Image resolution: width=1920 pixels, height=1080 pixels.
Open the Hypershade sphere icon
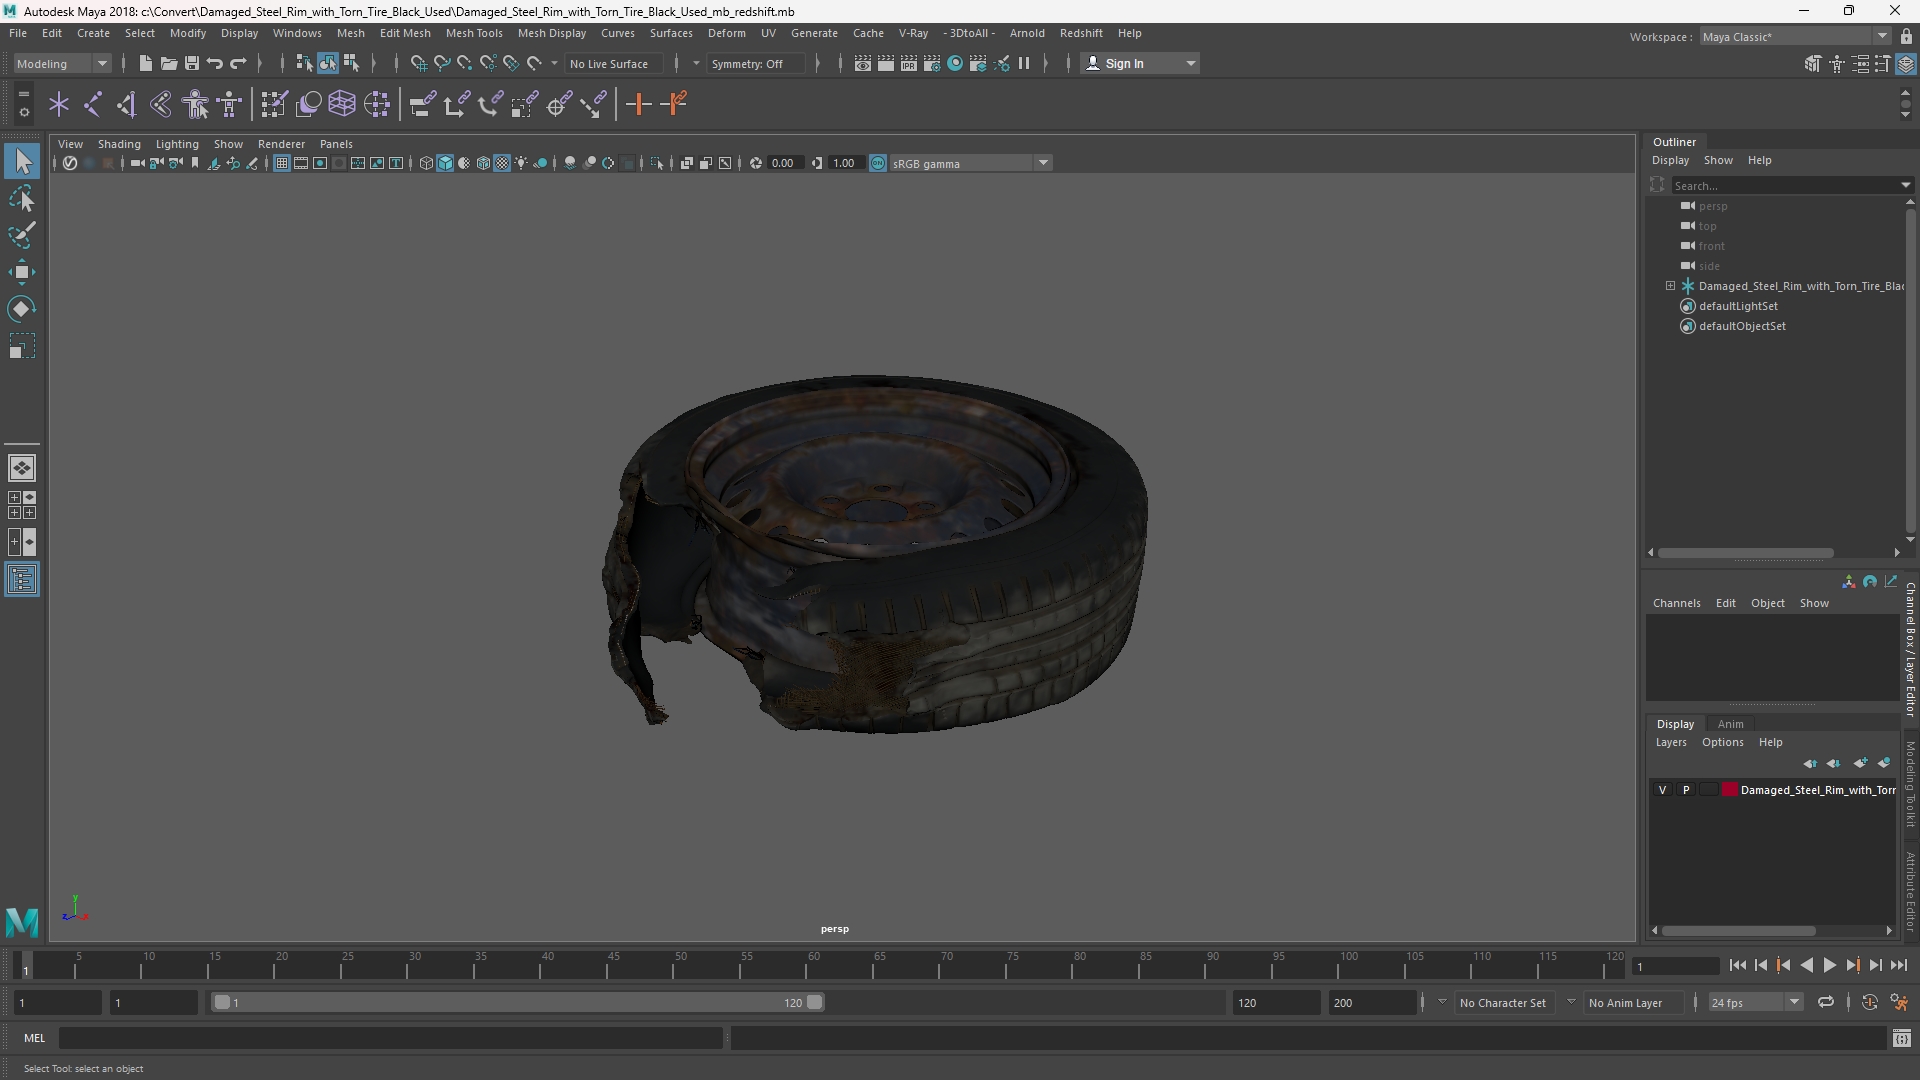pyautogui.click(x=955, y=63)
